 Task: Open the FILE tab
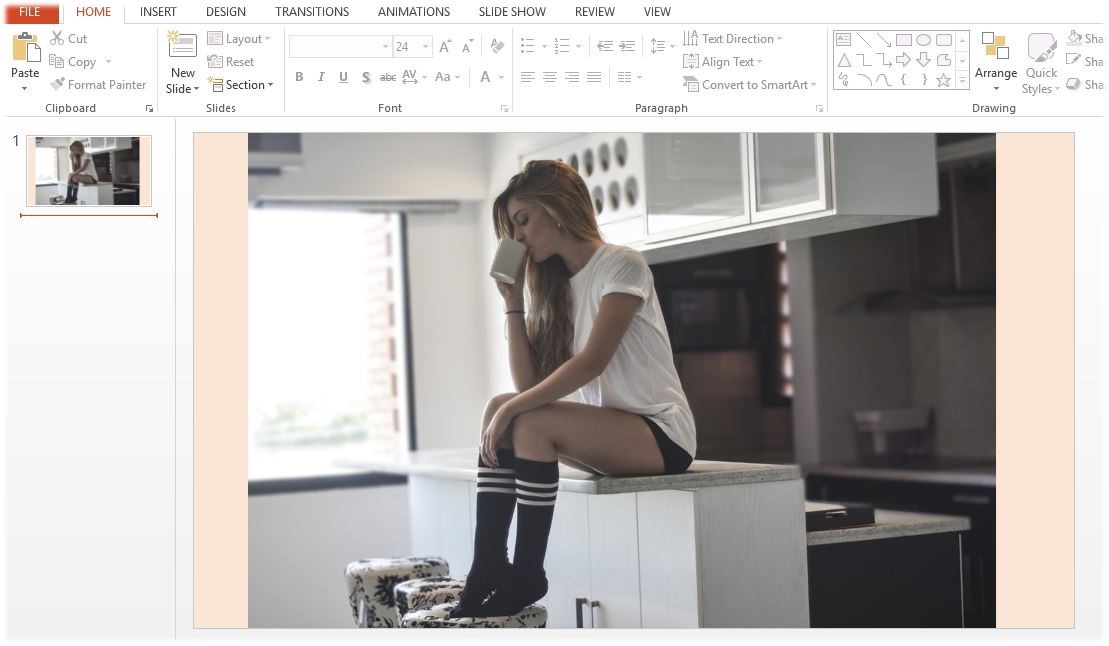(30, 12)
